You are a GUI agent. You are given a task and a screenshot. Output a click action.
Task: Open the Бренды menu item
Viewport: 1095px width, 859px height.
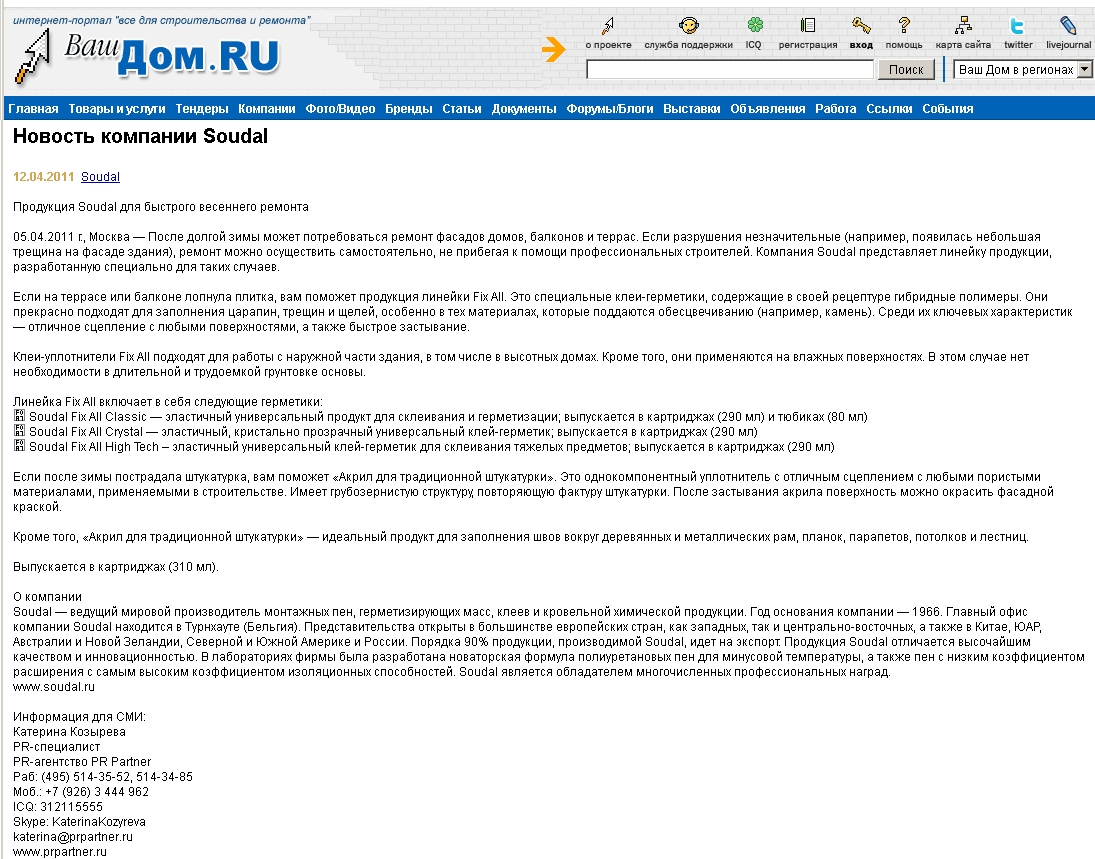409,109
